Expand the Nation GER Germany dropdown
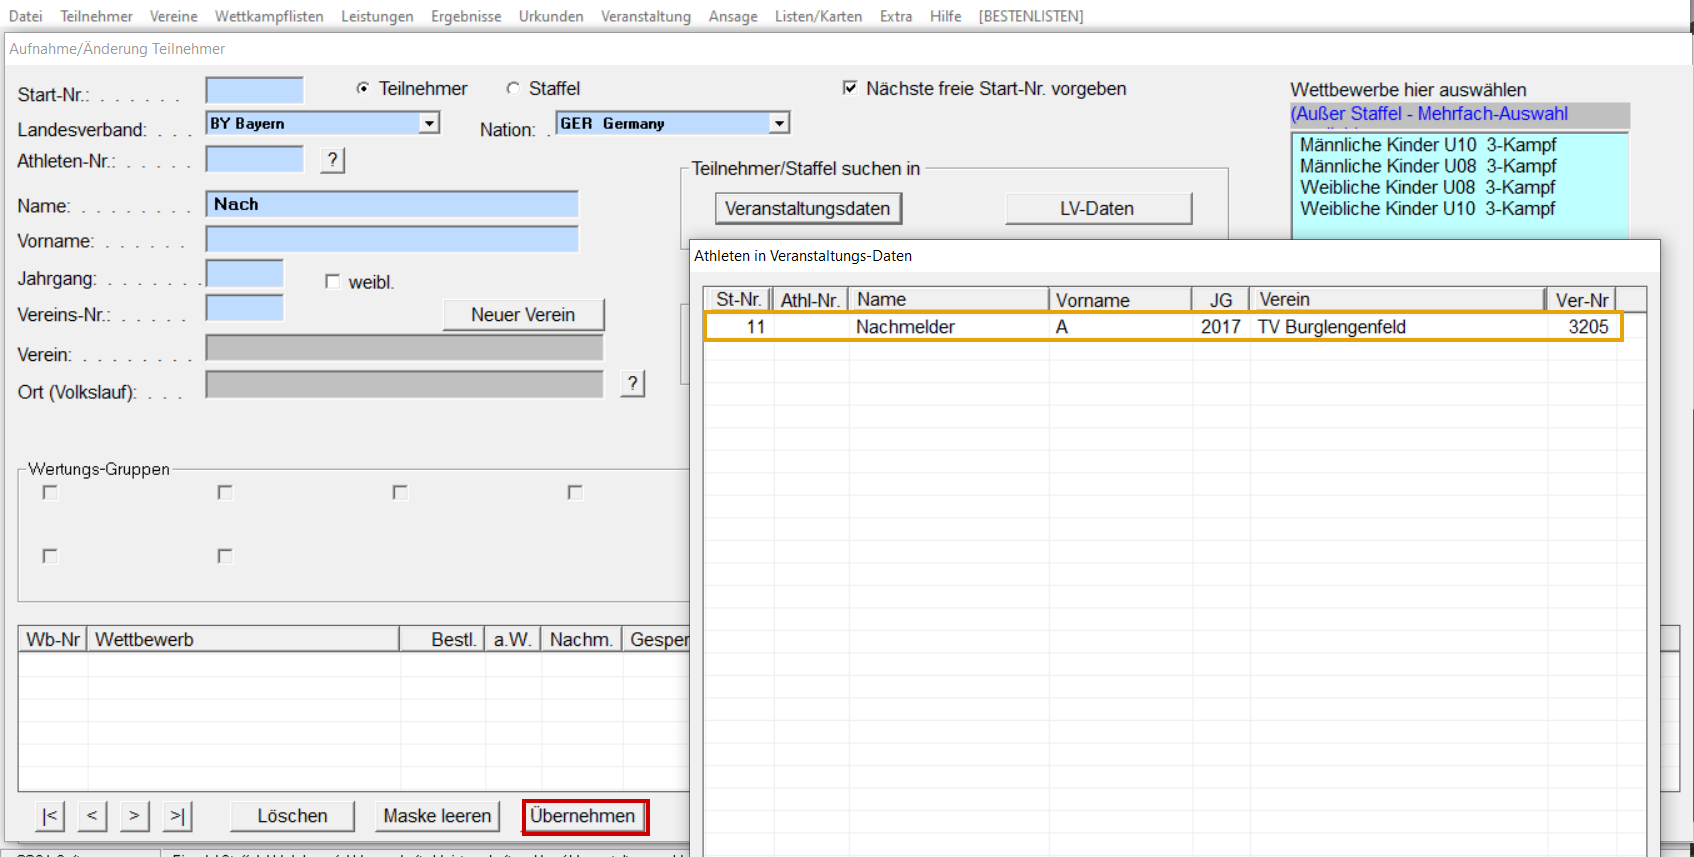 click(x=779, y=123)
